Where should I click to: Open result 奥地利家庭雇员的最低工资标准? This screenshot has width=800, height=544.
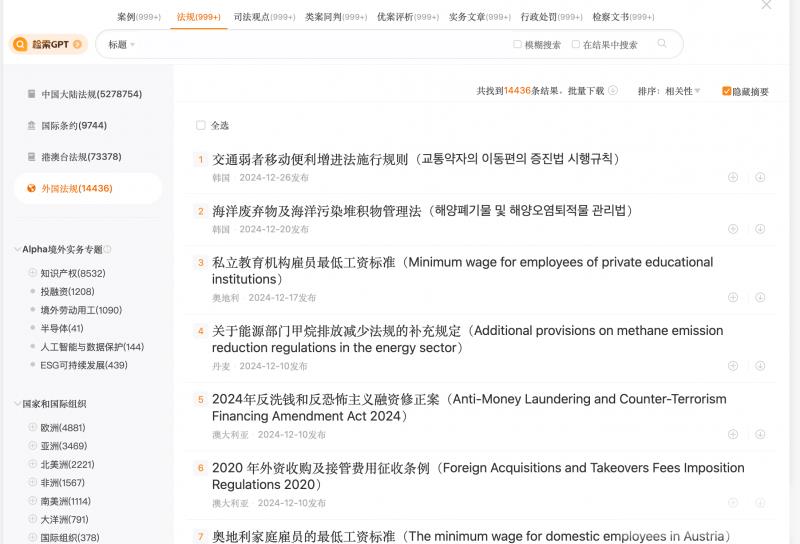(471, 536)
